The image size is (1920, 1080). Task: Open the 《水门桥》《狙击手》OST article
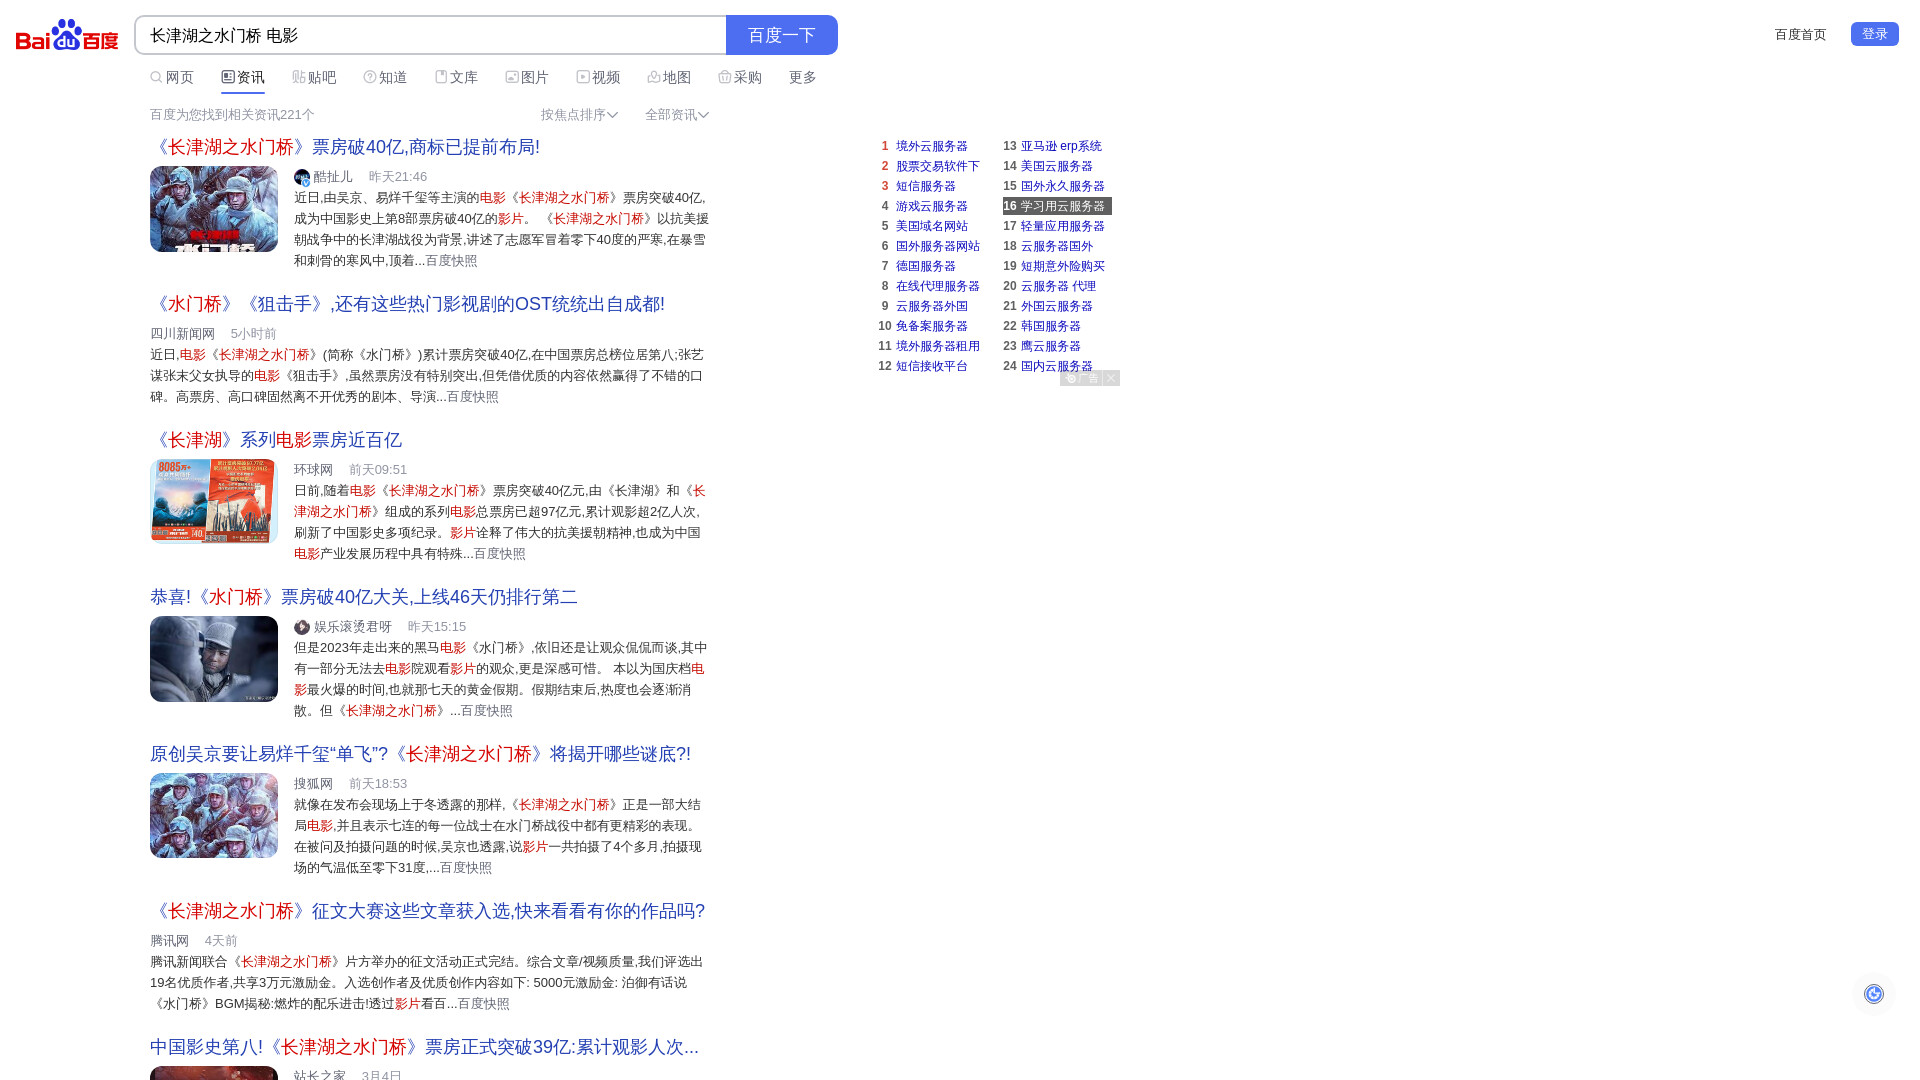pos(407,304)
